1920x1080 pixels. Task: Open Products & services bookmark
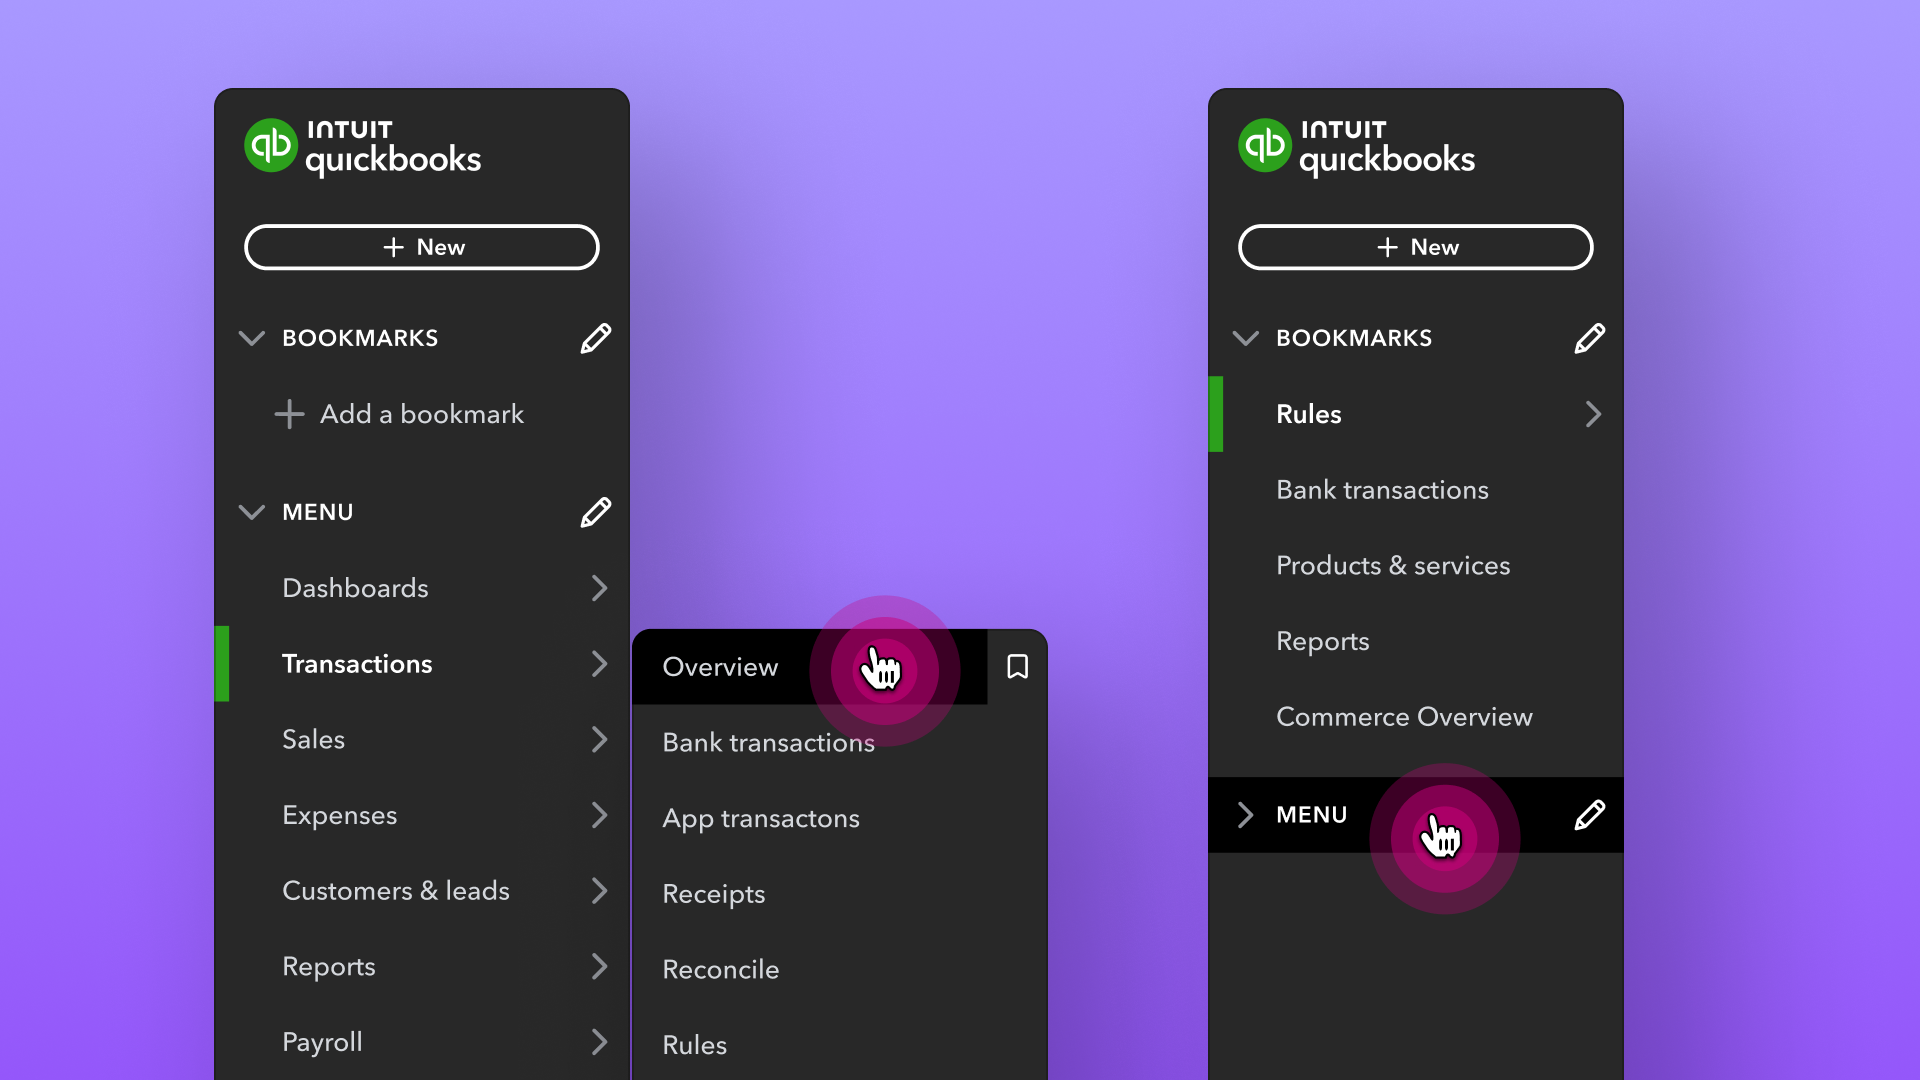point(1393,565)
